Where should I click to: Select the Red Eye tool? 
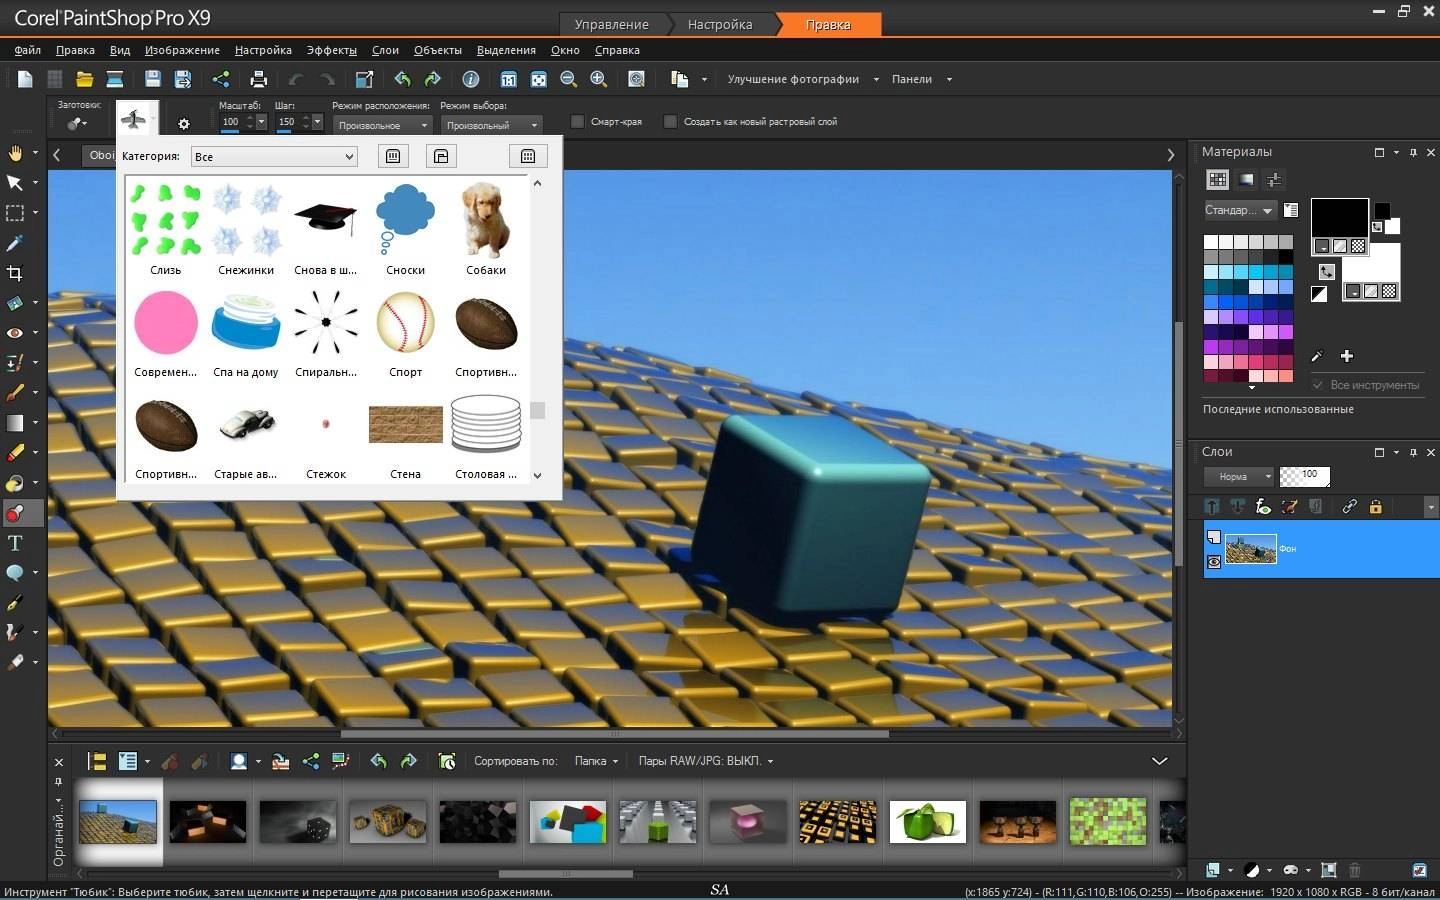click(x=15, y=333)
